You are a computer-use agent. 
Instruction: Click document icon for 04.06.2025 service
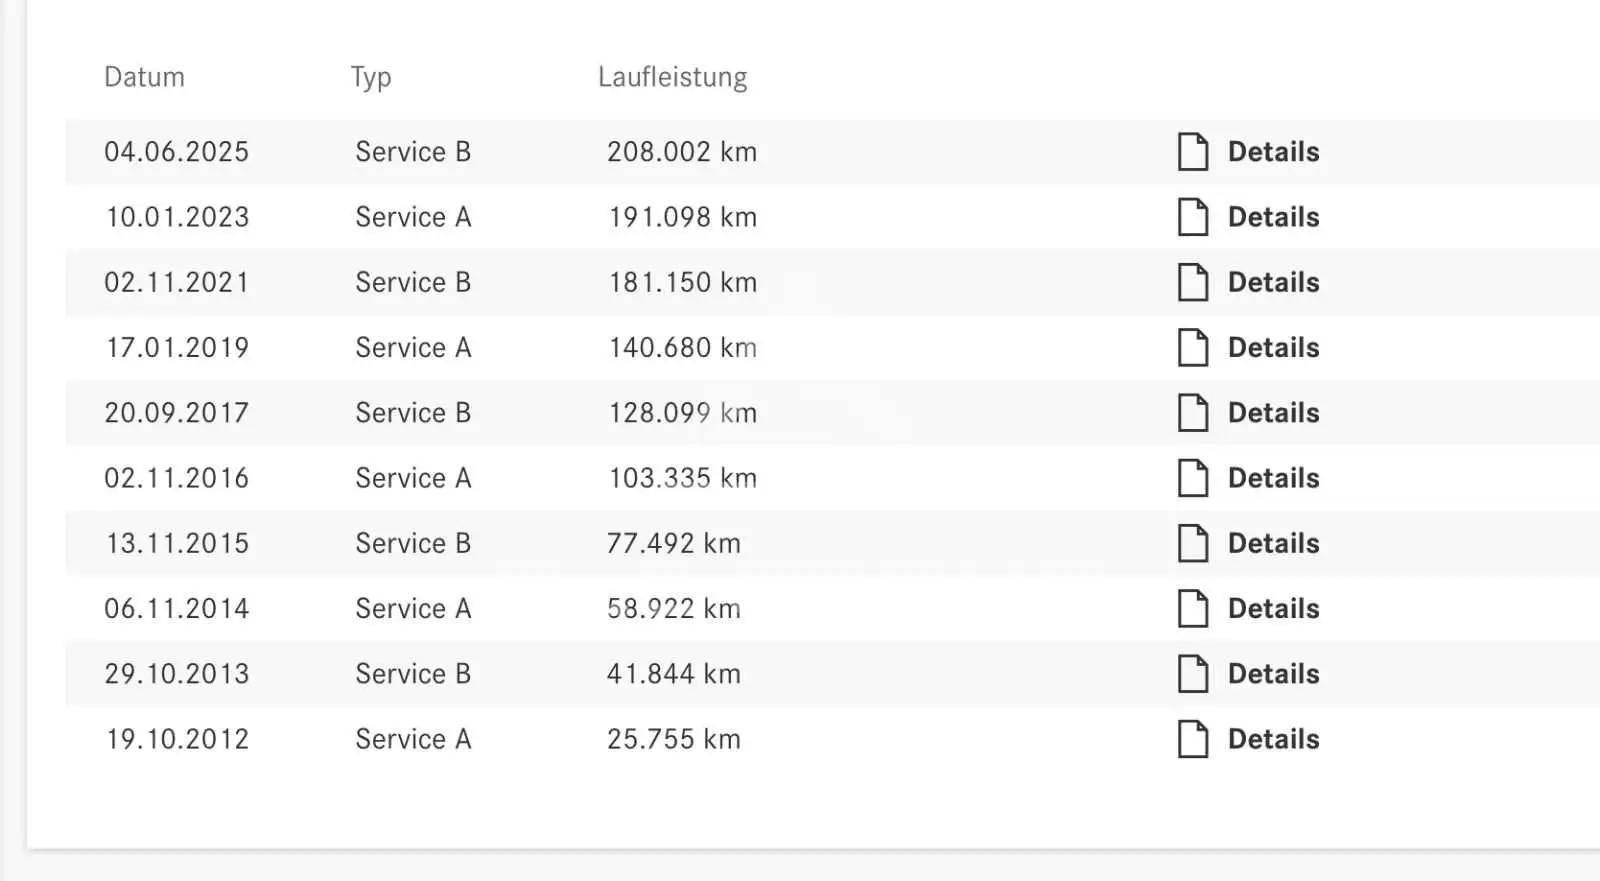click(x=1193, y=152)
